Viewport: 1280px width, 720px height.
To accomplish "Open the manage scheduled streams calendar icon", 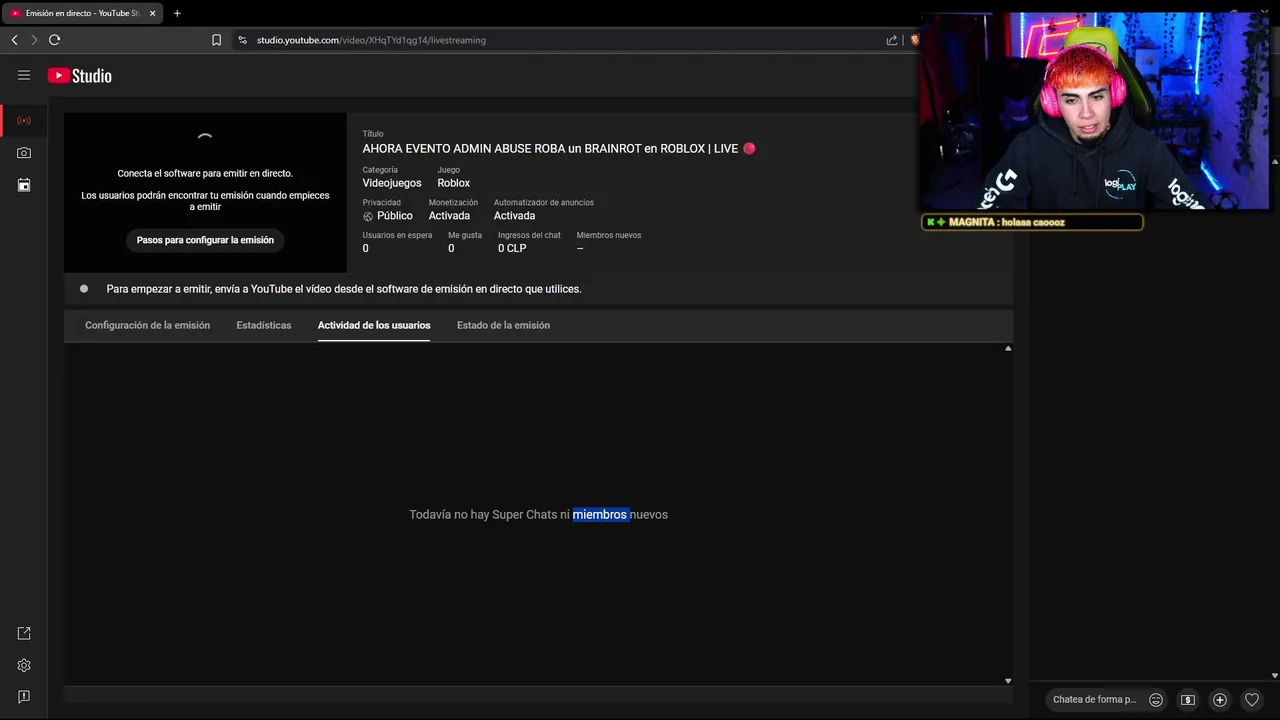I will pos(24,185).
